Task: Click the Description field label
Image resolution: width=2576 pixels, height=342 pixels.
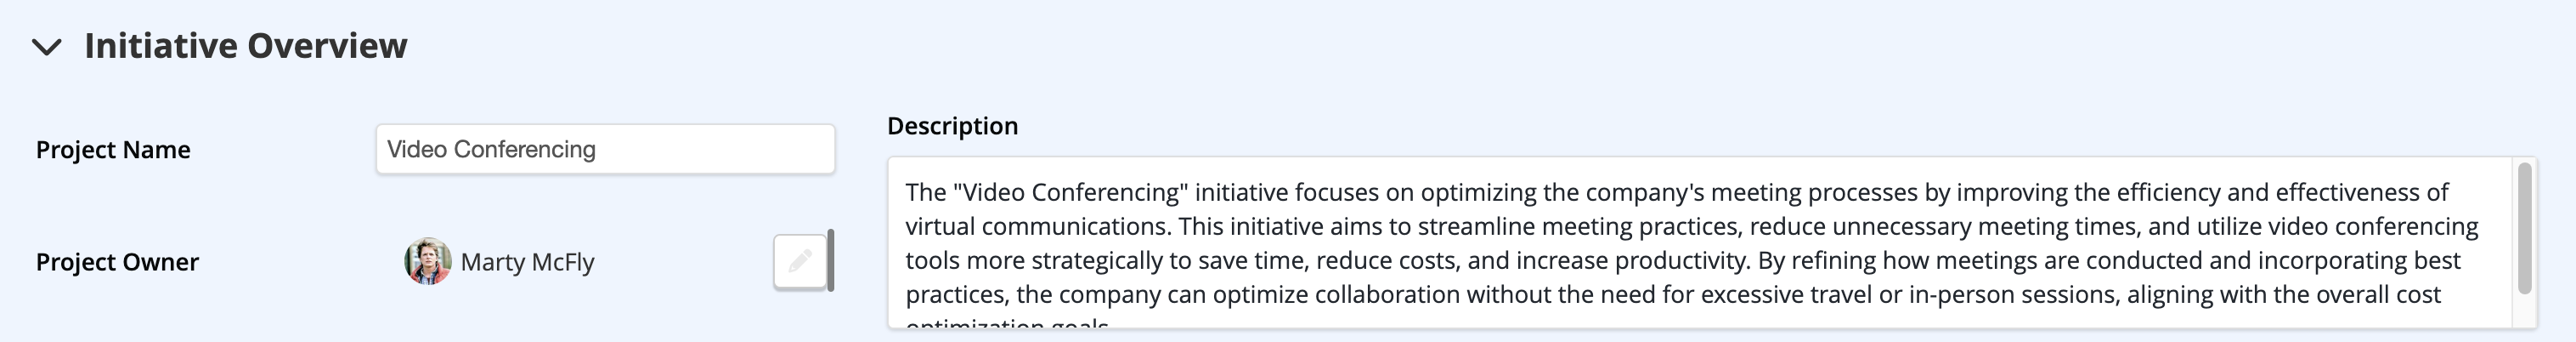Action: tap(952, 126)
